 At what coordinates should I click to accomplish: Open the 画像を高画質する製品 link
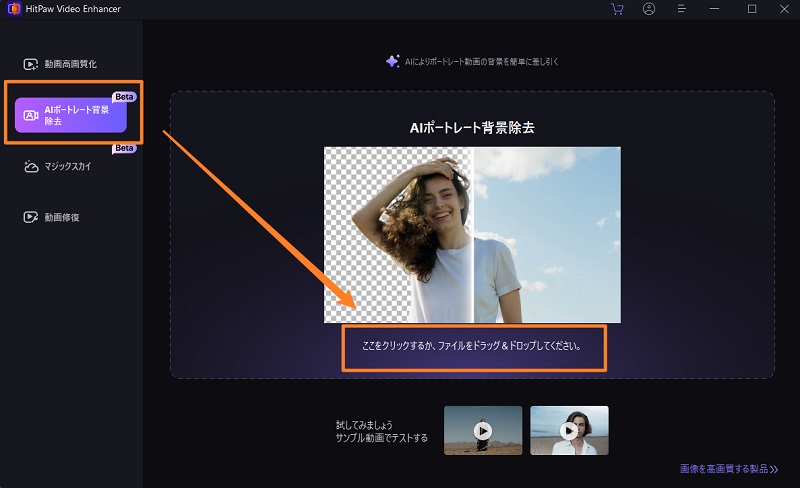[x=727, y=468]
